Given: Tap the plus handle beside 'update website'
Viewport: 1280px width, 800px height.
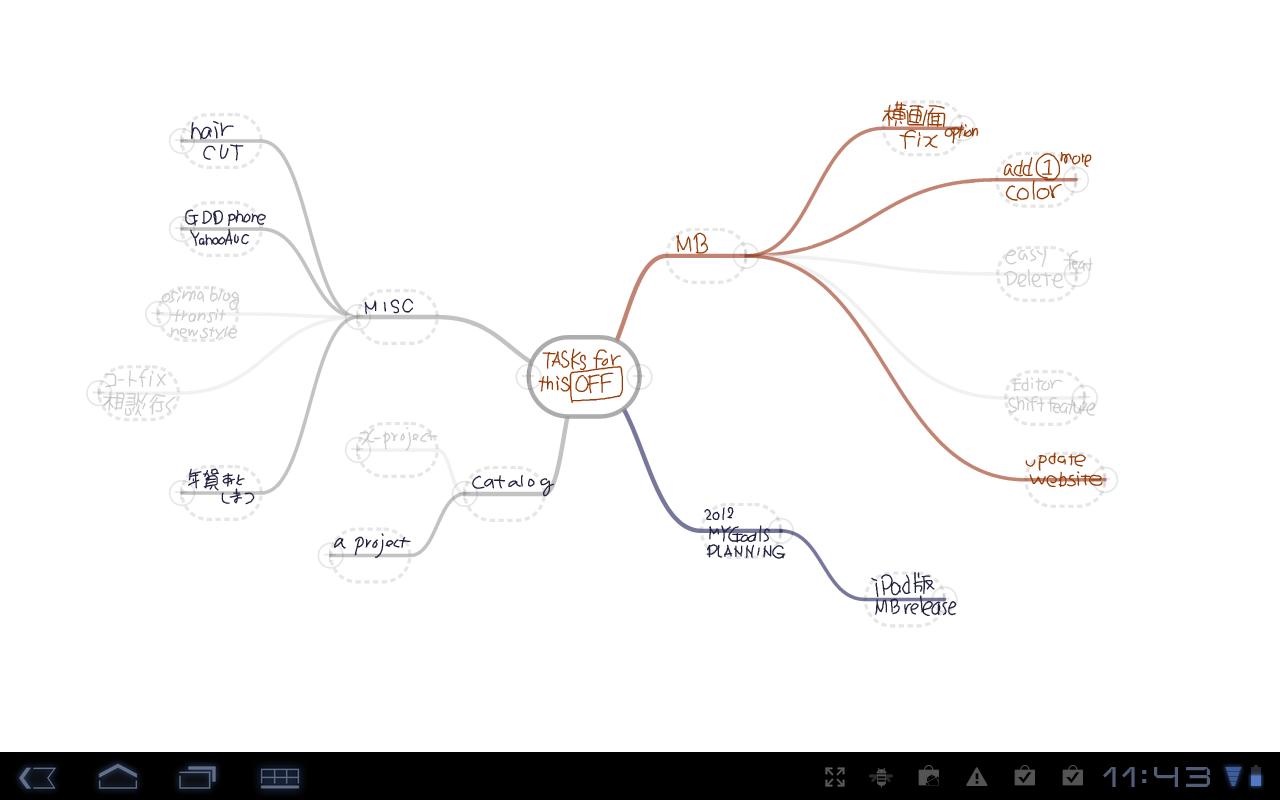Looking at the screenshot, I should point(1105,479).
